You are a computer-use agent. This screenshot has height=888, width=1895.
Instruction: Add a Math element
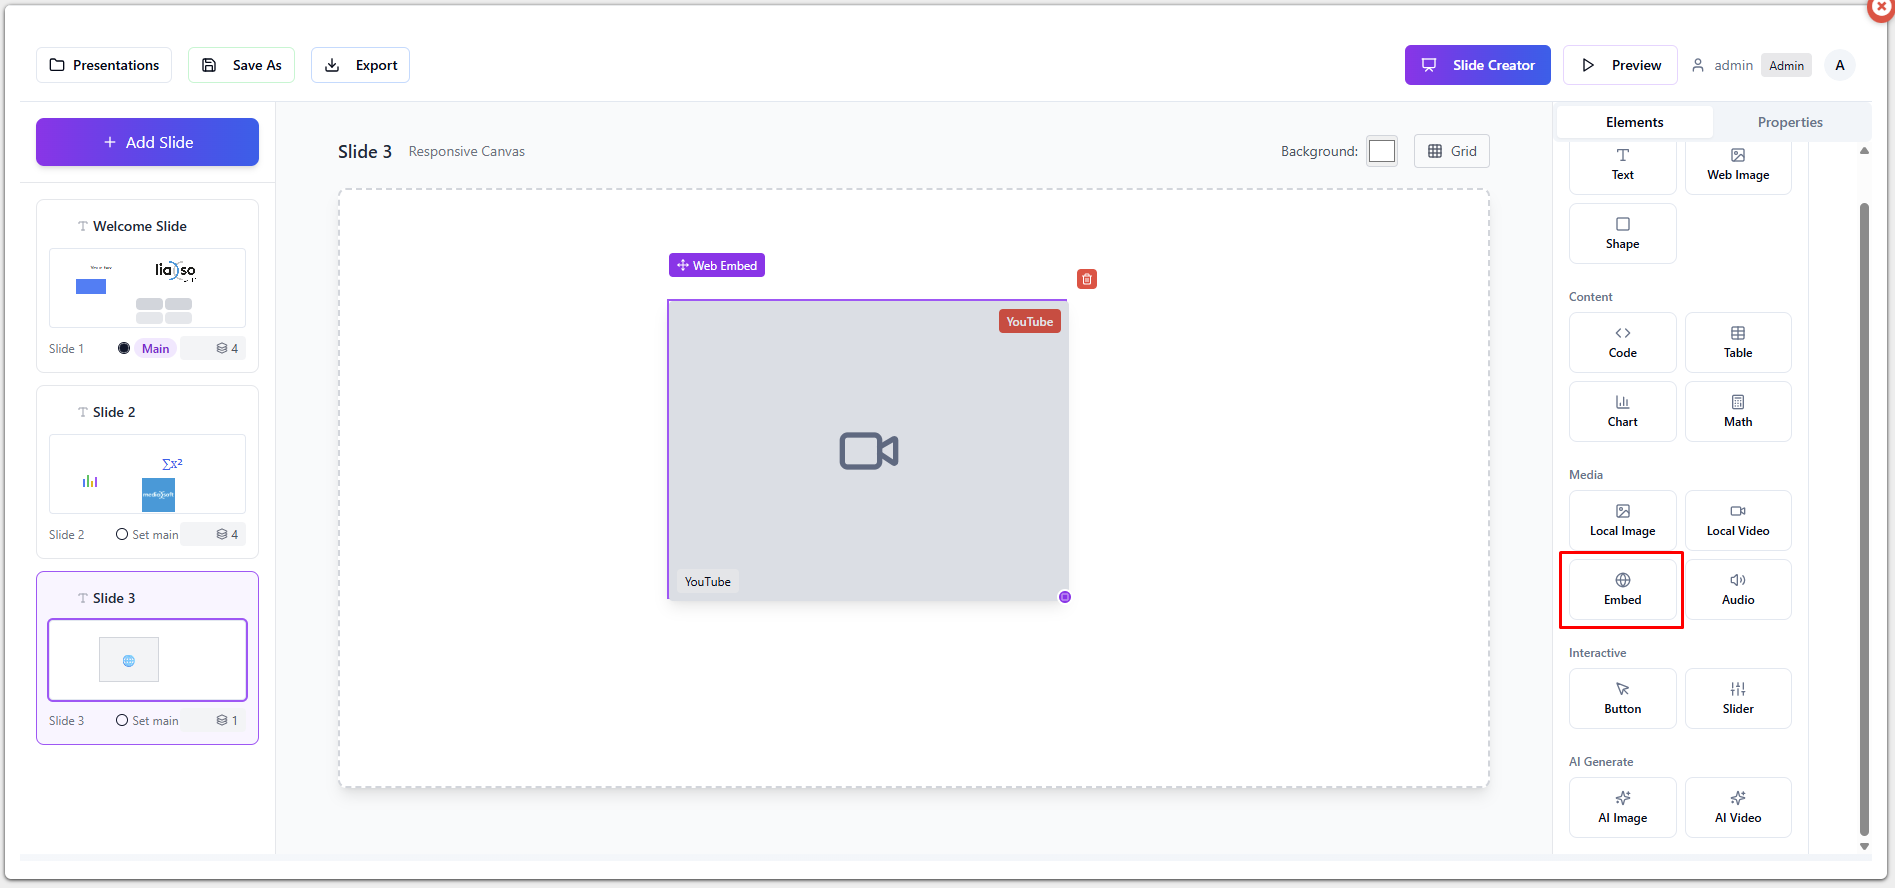coord(1737,412)
